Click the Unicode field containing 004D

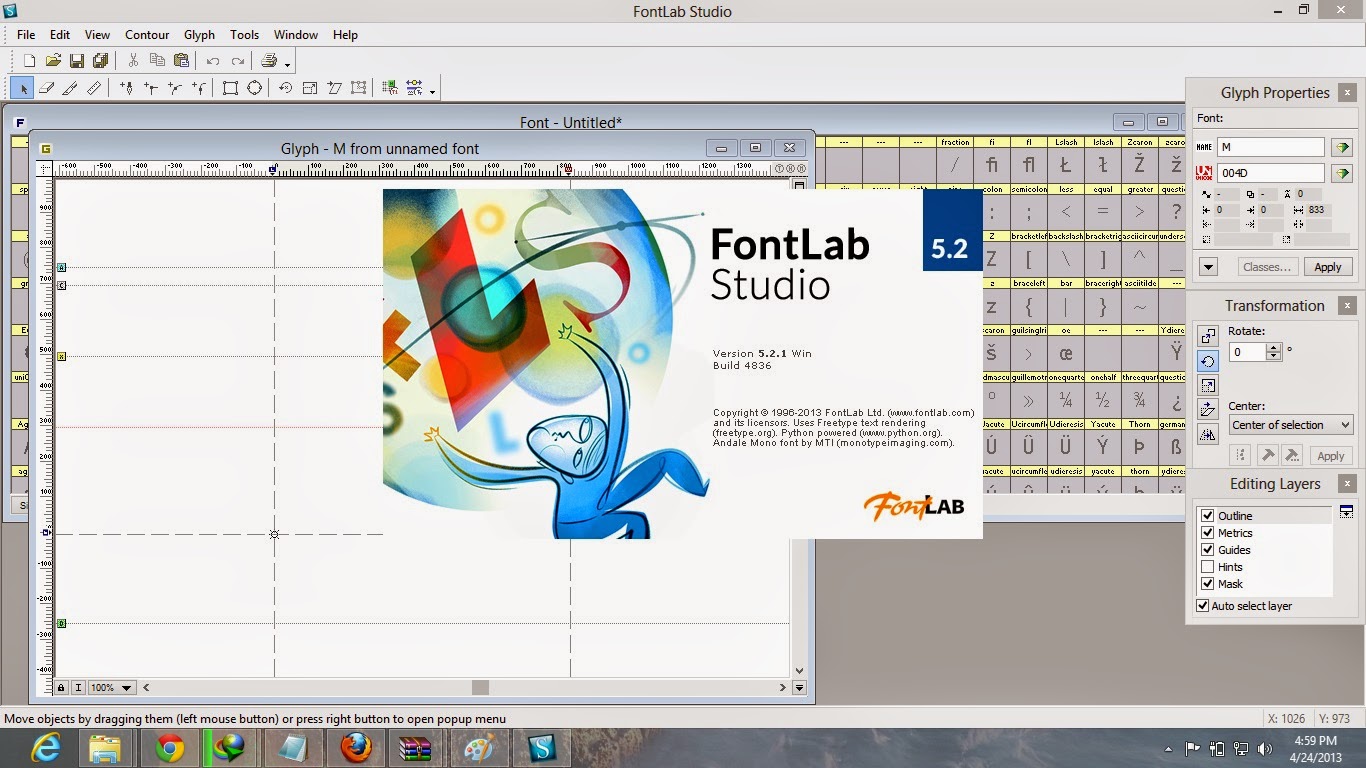point(1270,173)
